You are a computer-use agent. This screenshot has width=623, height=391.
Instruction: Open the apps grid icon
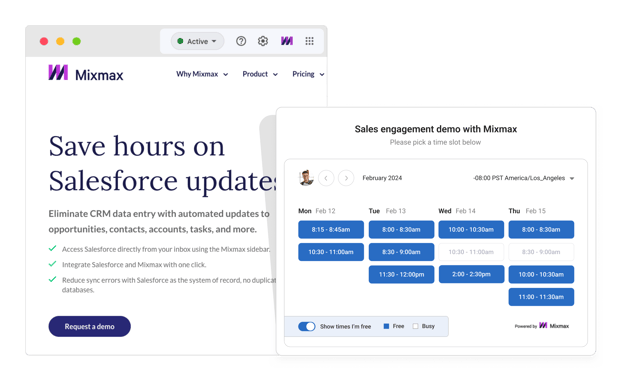(x=310, y=41)
